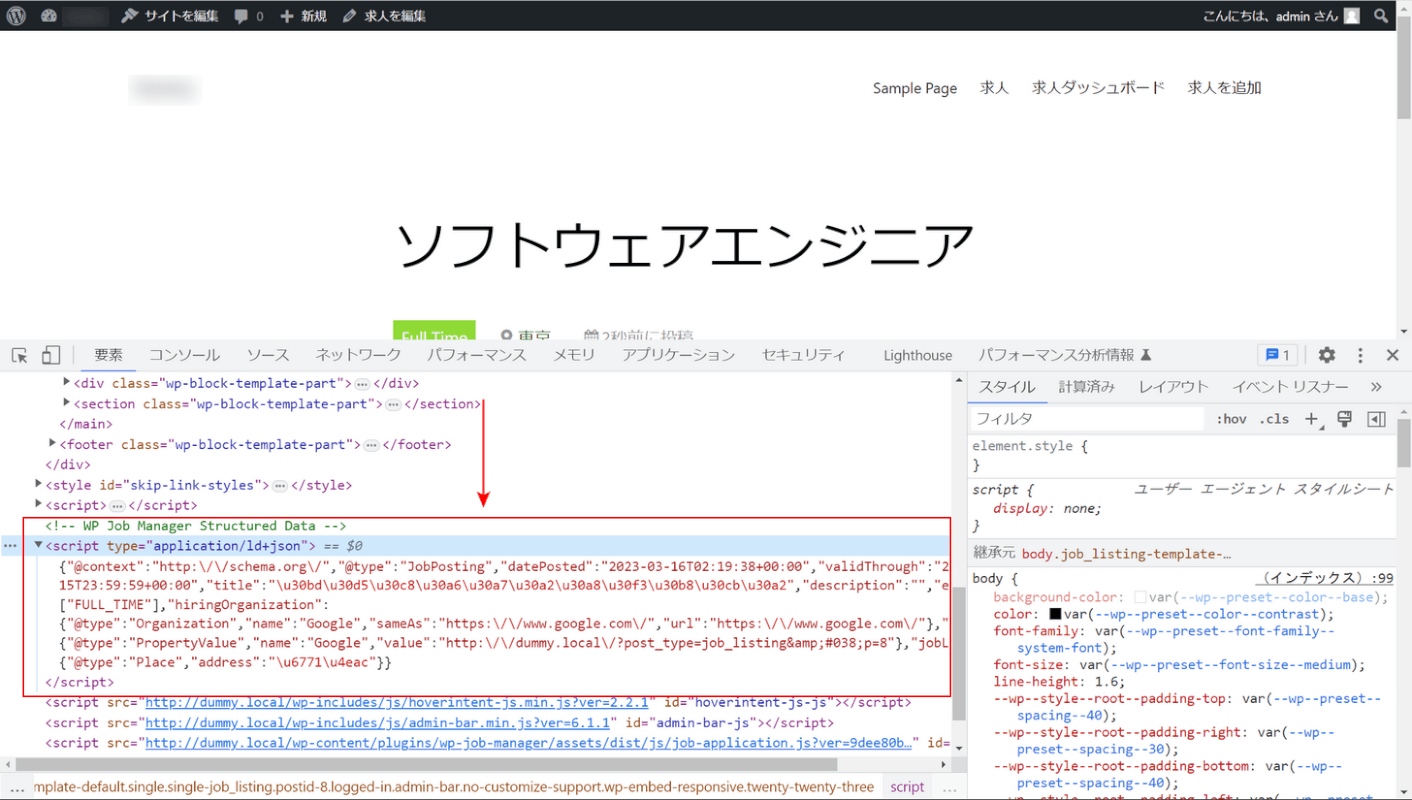
Task: Open the DevTools three-dot customize menu
Action: 1360,355
